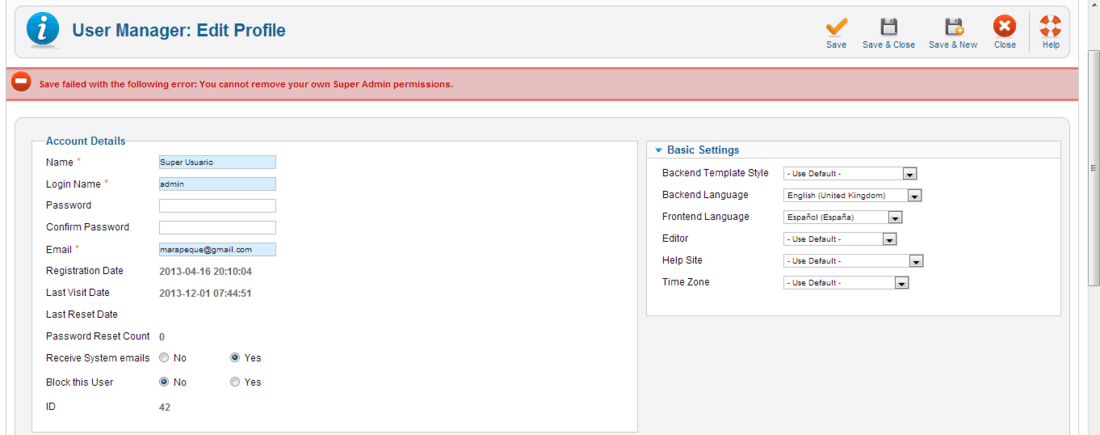Screen dimensions: 1100x435
Task: Click the red error icon in alert
Action: pyautogui.click(x=21, y=83)
